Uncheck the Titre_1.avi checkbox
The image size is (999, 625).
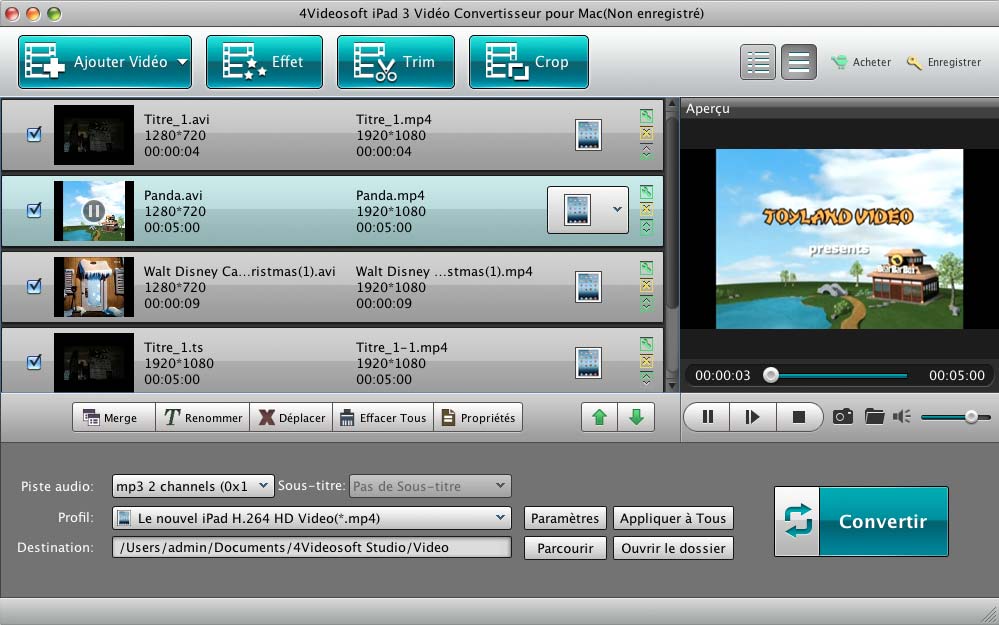[34, 134]
